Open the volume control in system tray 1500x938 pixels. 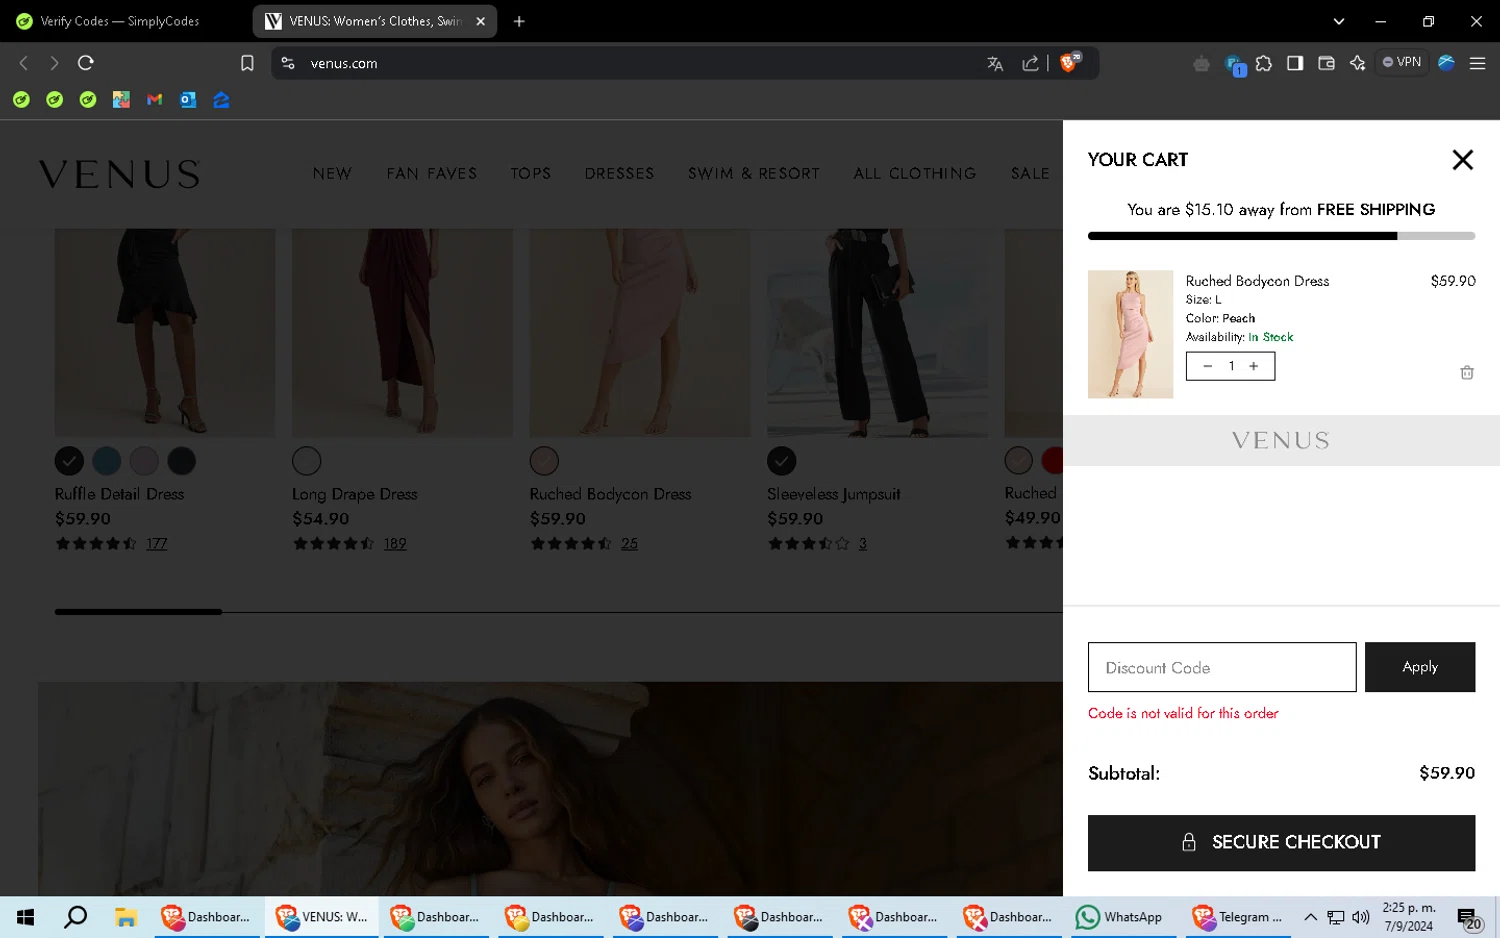point(1361,917)
